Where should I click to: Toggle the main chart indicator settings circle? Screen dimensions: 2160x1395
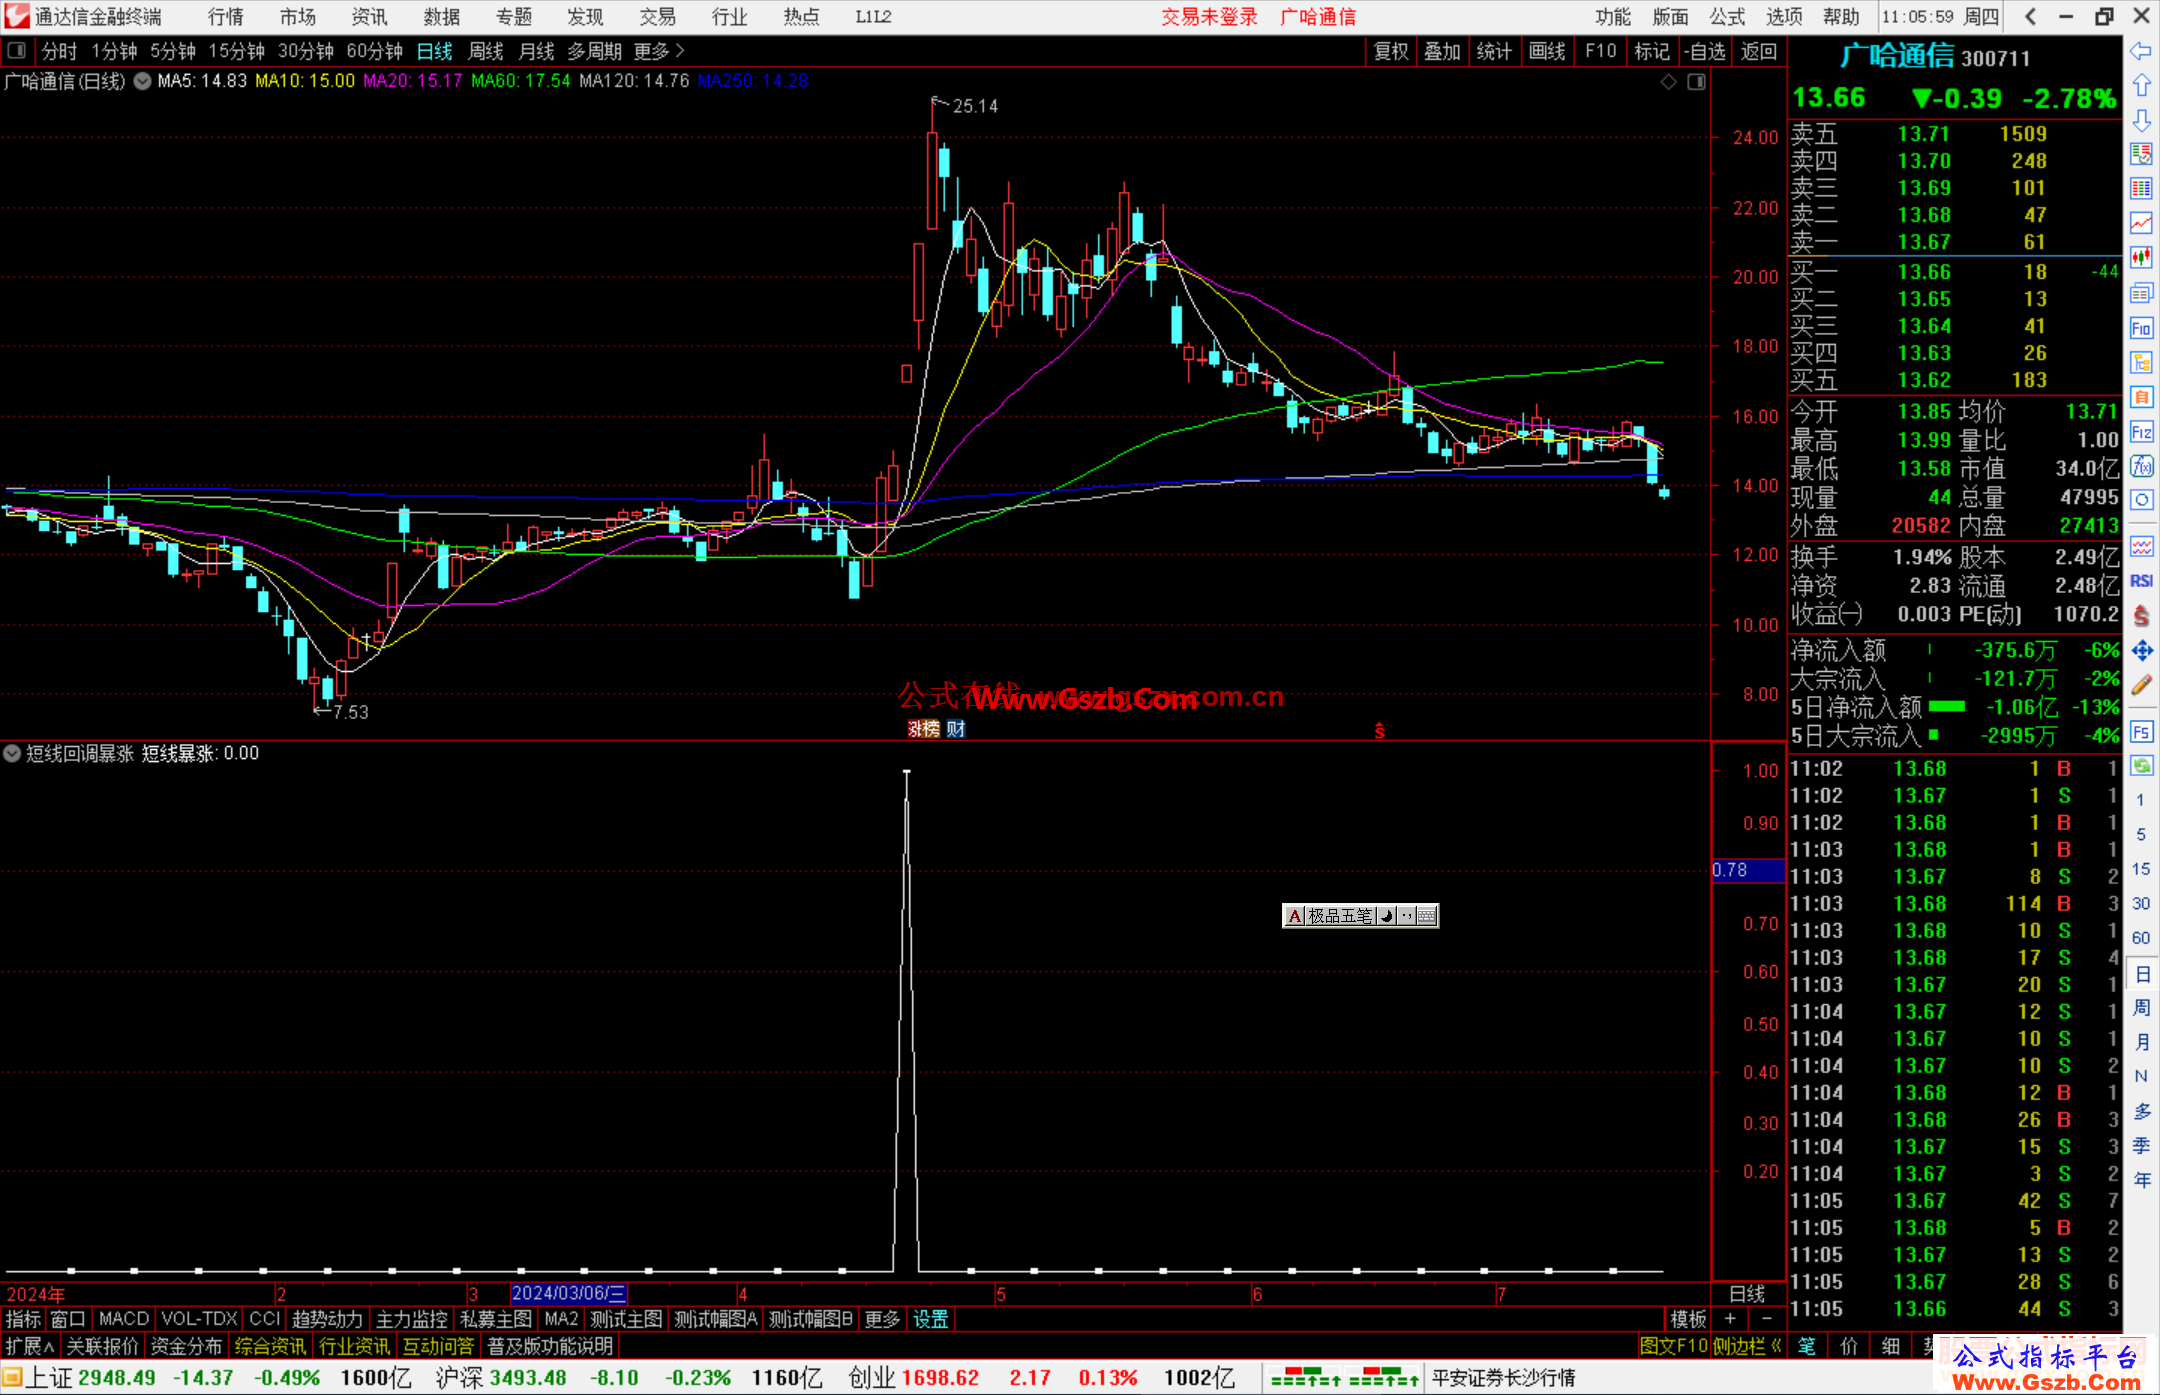(142, 81)
